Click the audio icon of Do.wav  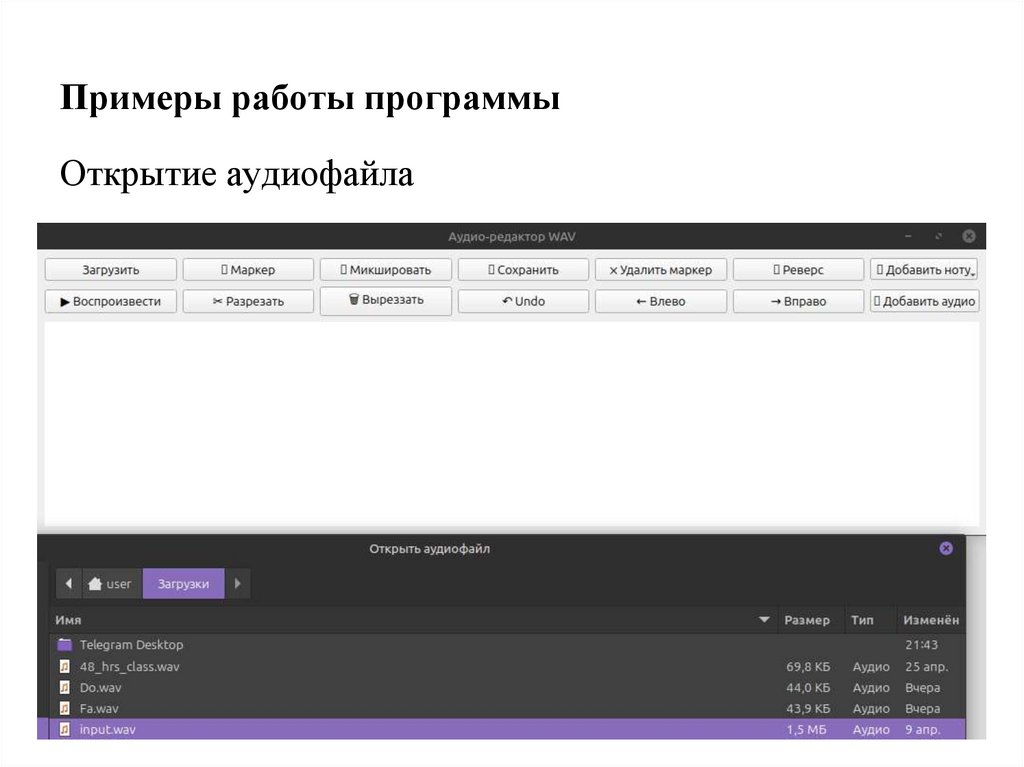coord(64,687)
